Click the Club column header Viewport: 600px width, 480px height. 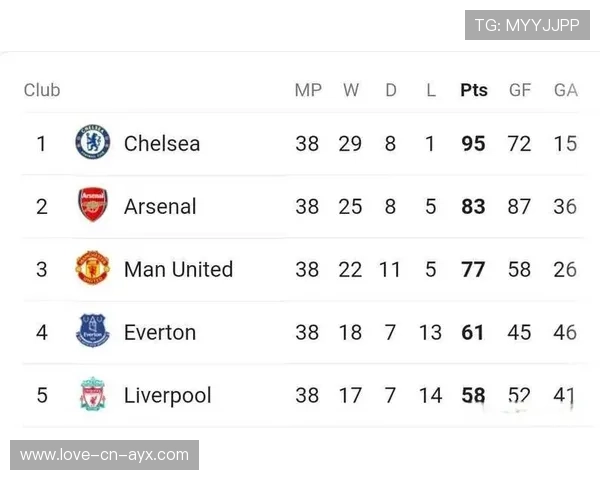[42, 90]
